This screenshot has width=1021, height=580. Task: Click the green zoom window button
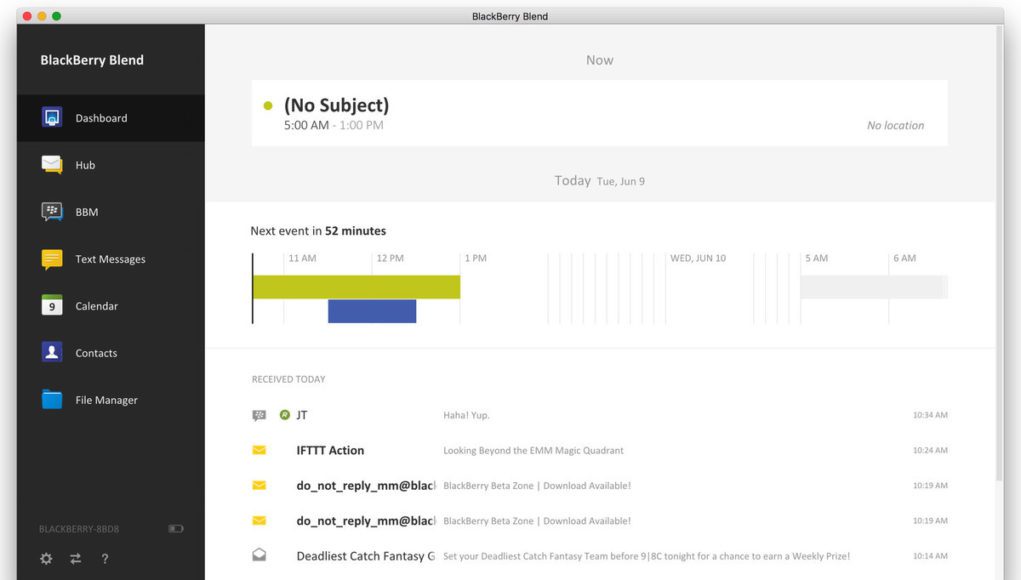(57, 16)
